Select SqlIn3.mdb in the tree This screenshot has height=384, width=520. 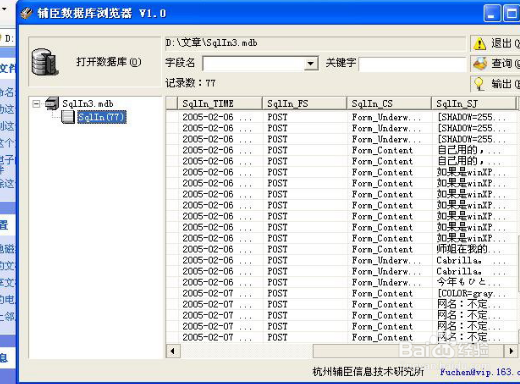pos(88,104)
